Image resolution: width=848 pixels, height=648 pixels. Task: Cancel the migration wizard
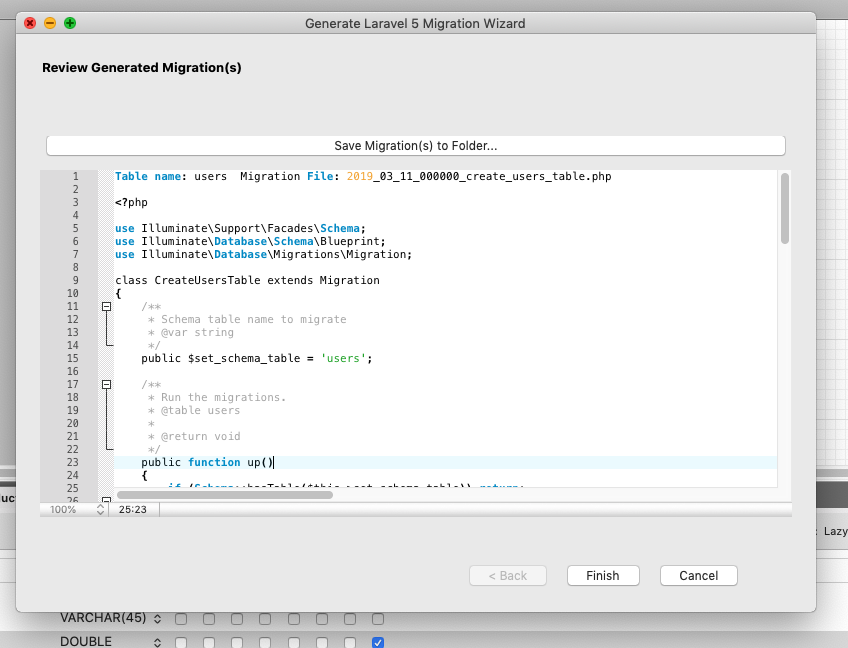698,576
